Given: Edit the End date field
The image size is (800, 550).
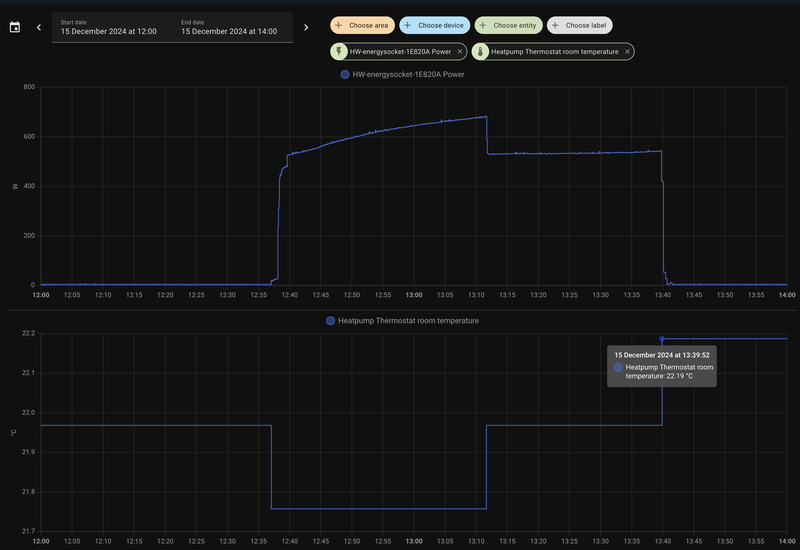Looking at the screenshot, I should click(x=233, y=28).
